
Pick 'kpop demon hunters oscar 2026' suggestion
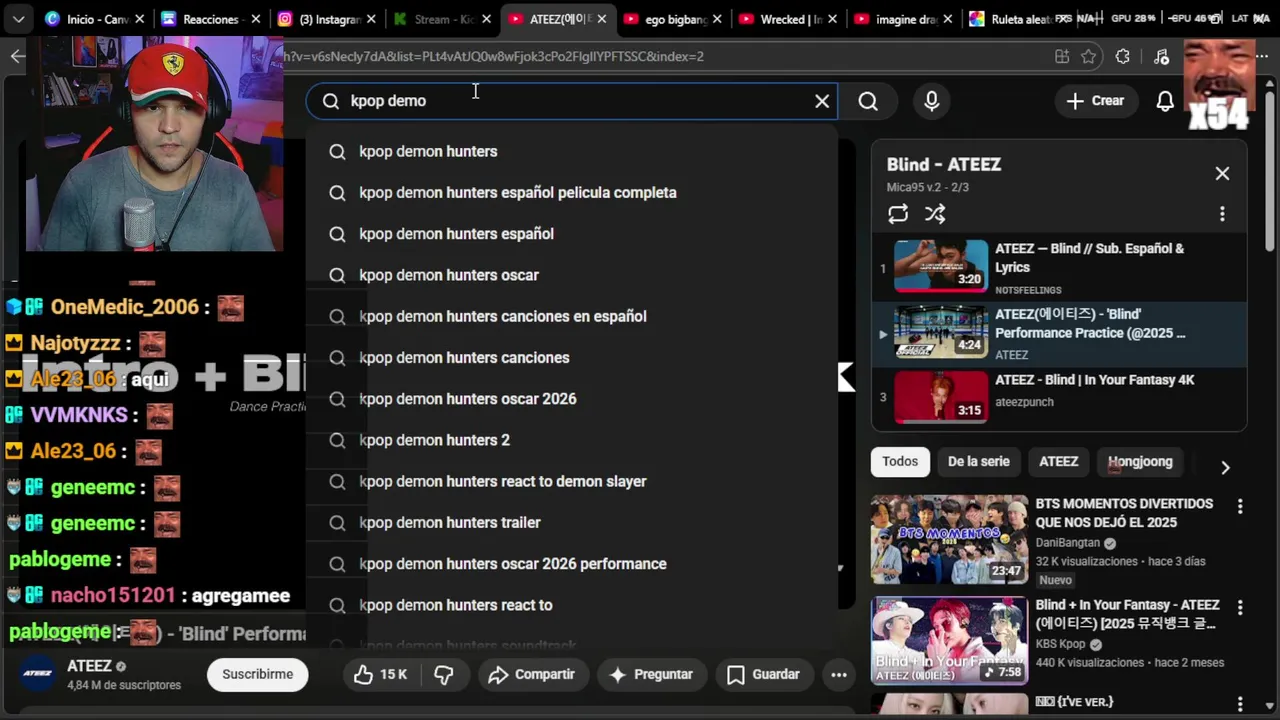(x=571, y=399)
